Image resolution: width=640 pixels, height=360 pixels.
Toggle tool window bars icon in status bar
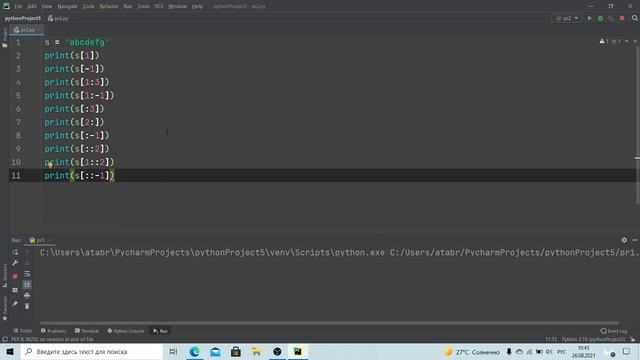tap(5, 339)
